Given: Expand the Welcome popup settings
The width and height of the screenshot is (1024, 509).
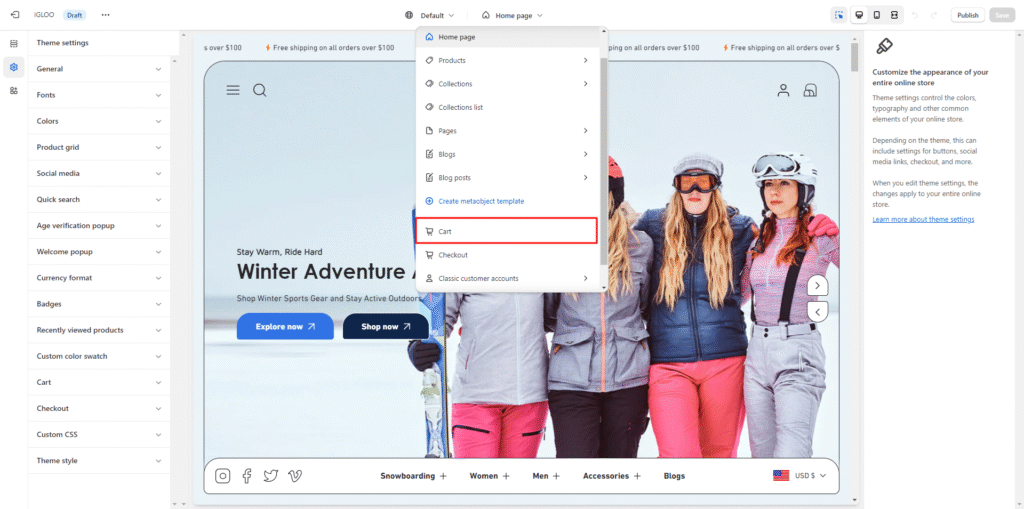Looking at the screenshot, I should 98,252.
